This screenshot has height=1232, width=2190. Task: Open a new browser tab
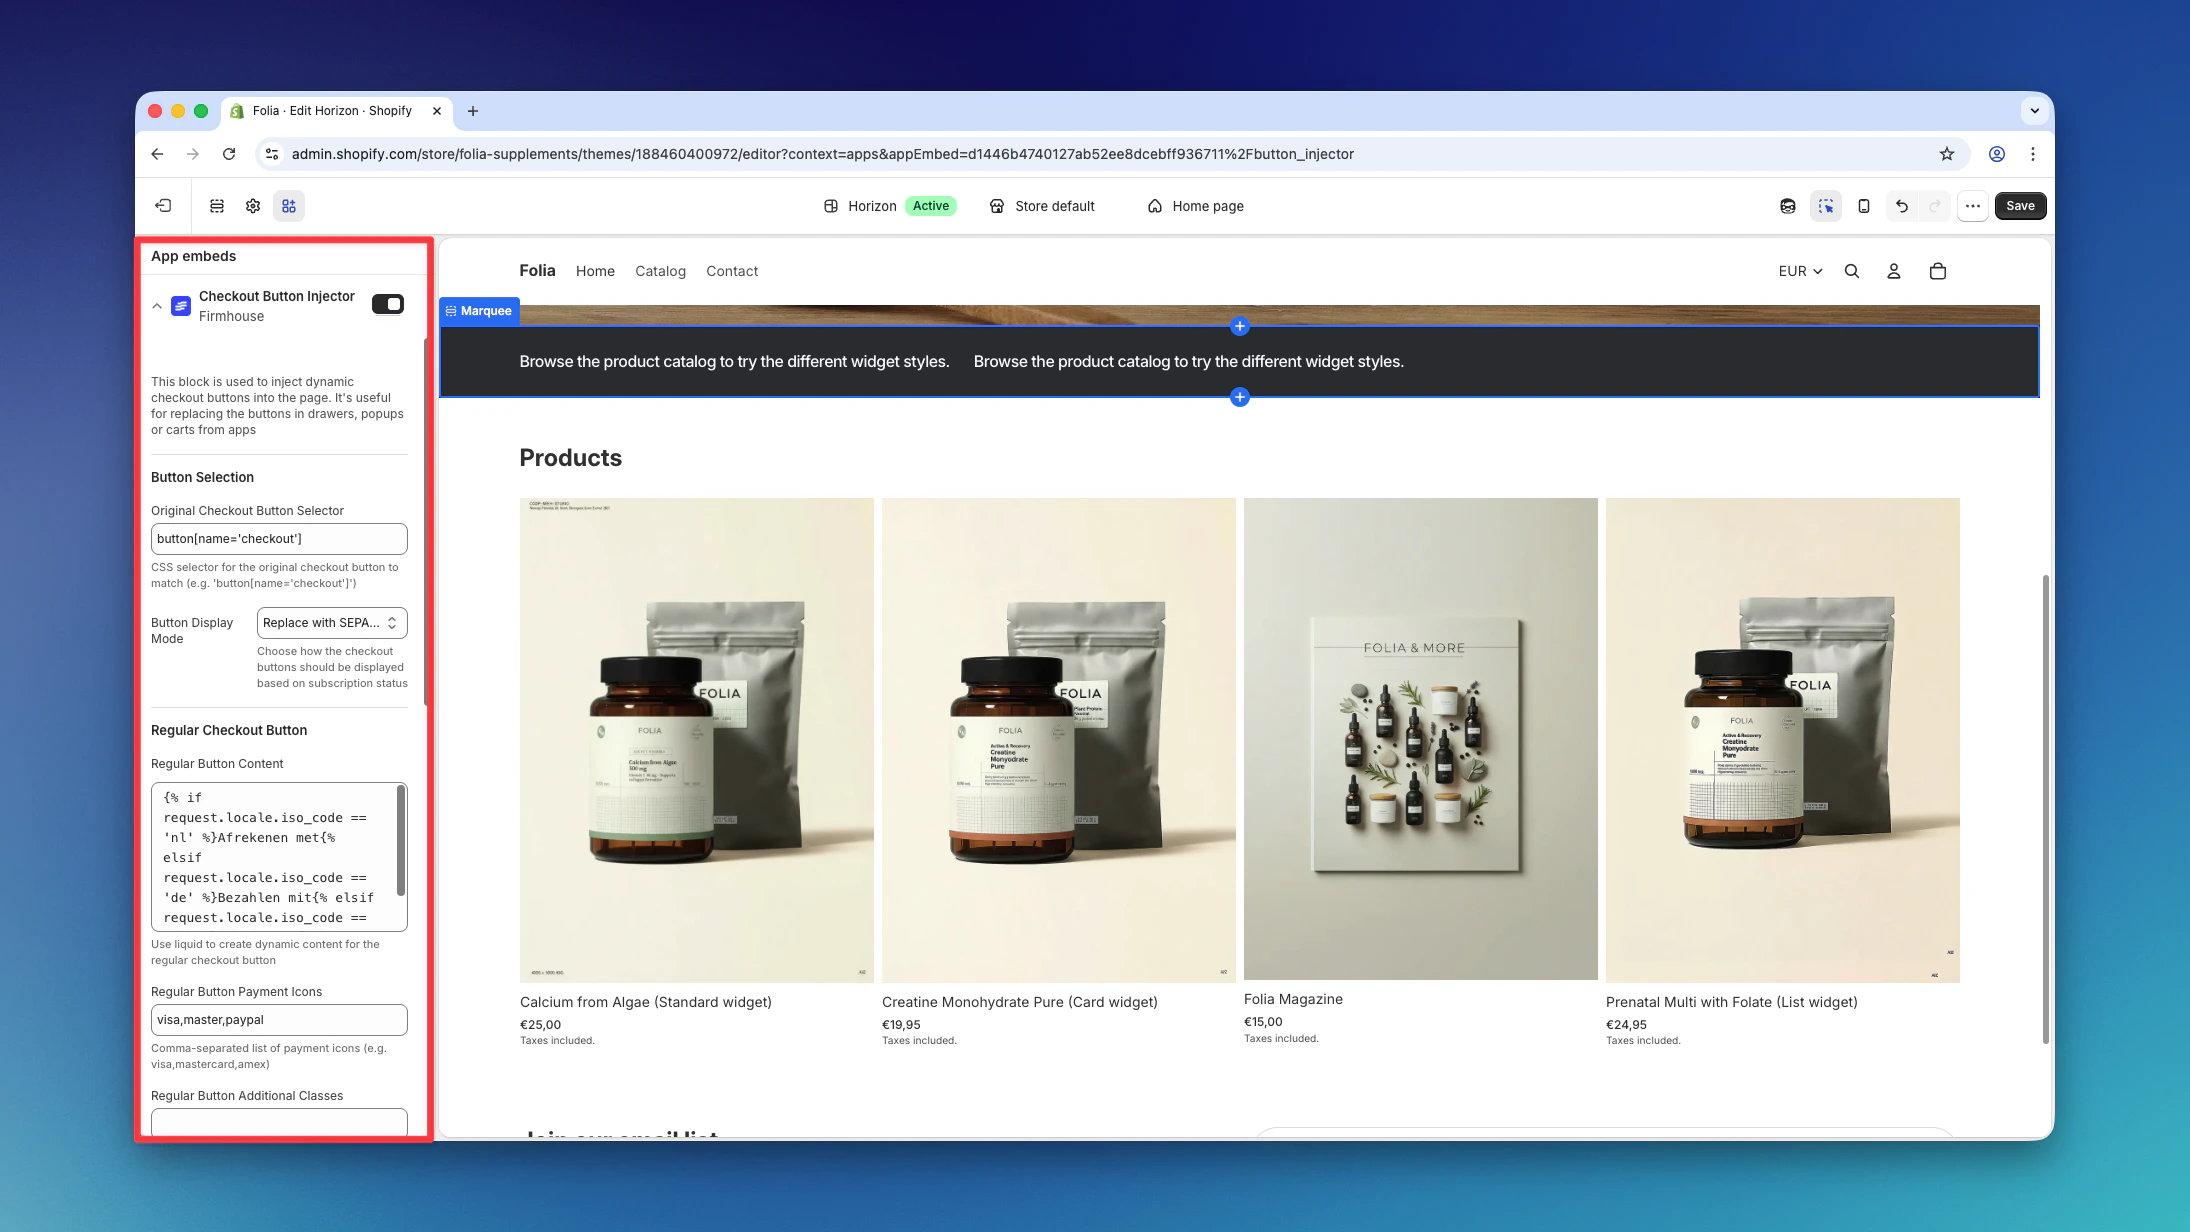[x=473, y=111]
